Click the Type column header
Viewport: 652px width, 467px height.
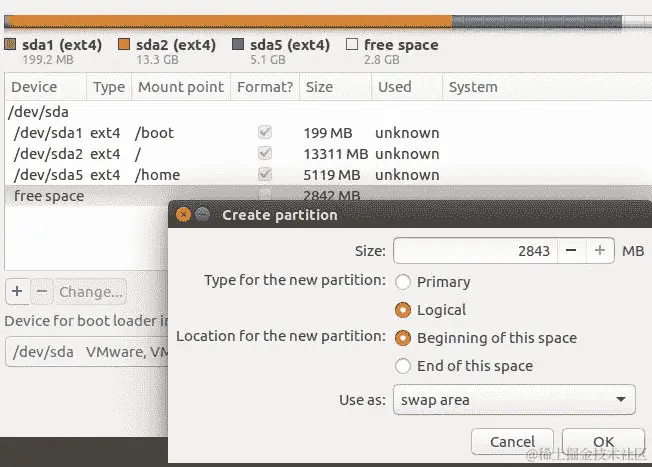(109, 87)
